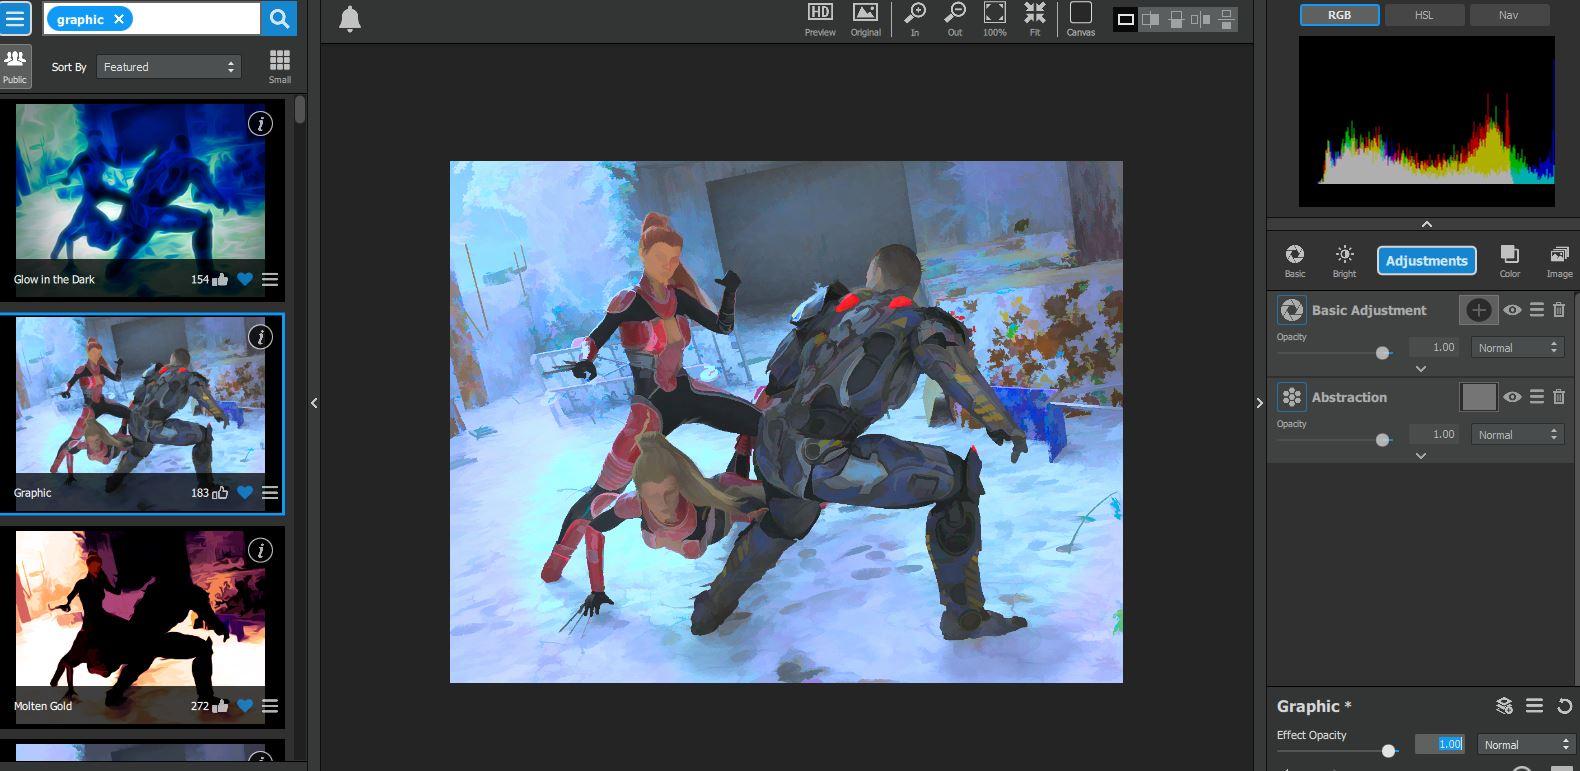This screenshot has width=1580, height=771.
Task: Open the Bright adjustments category
Action: [1345, 260]
